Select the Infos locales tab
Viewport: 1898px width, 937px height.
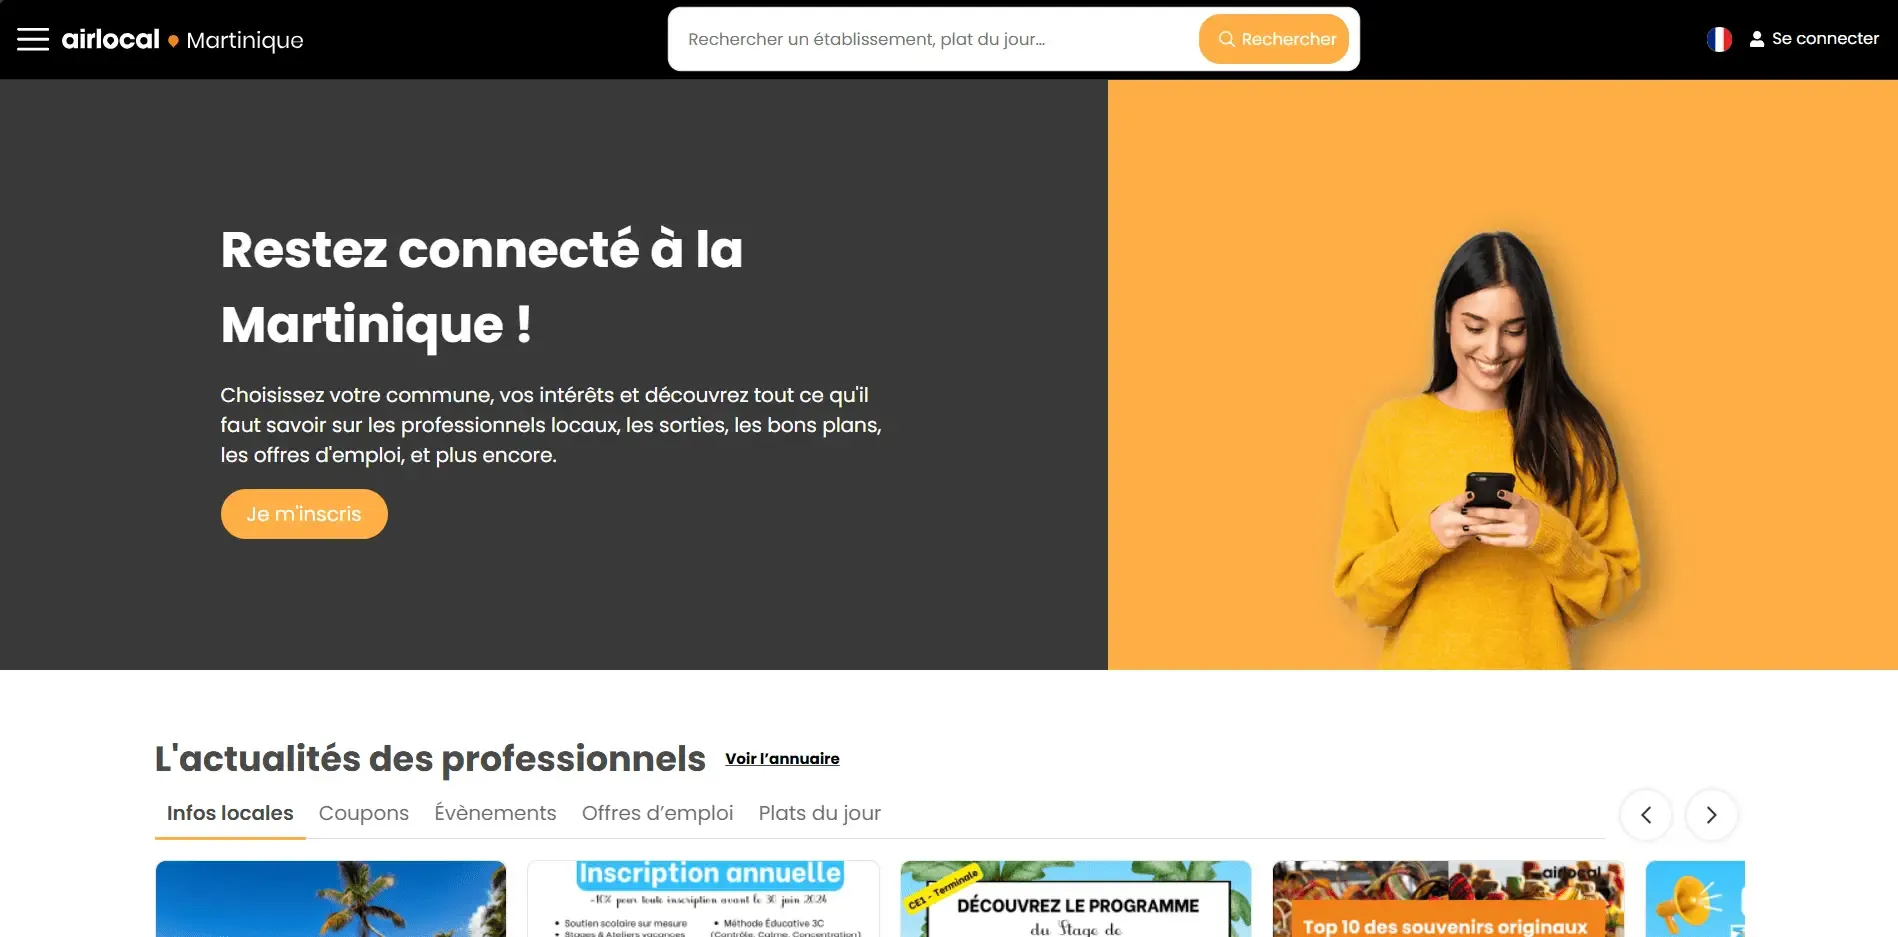230,813
